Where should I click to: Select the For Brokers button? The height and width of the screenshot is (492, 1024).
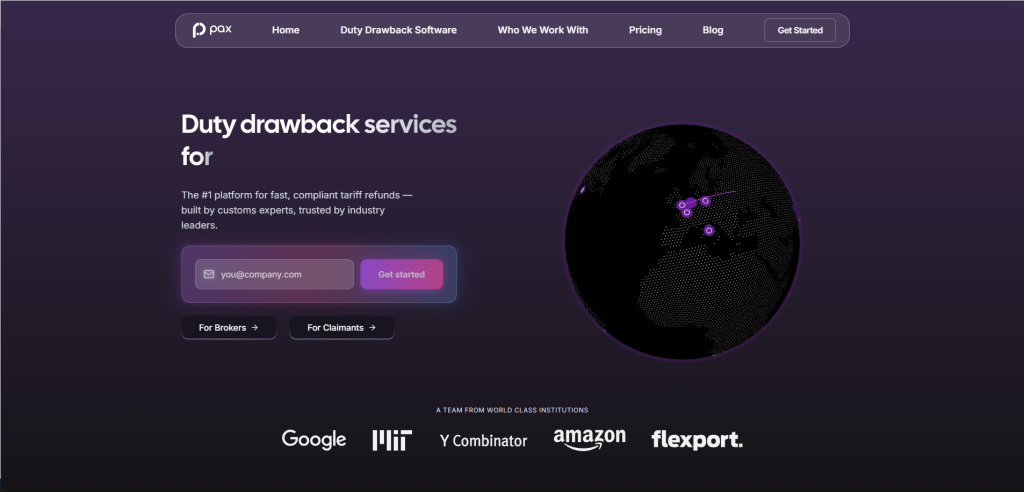(x=228, y=327)
